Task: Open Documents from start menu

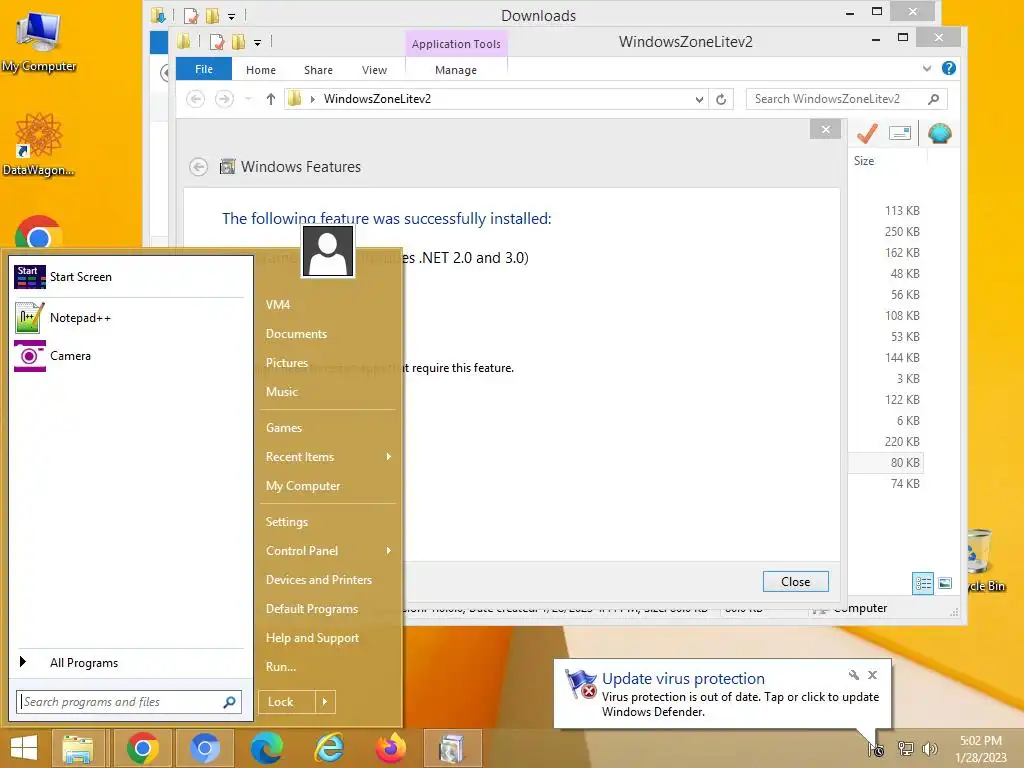Action: (296, 334)
